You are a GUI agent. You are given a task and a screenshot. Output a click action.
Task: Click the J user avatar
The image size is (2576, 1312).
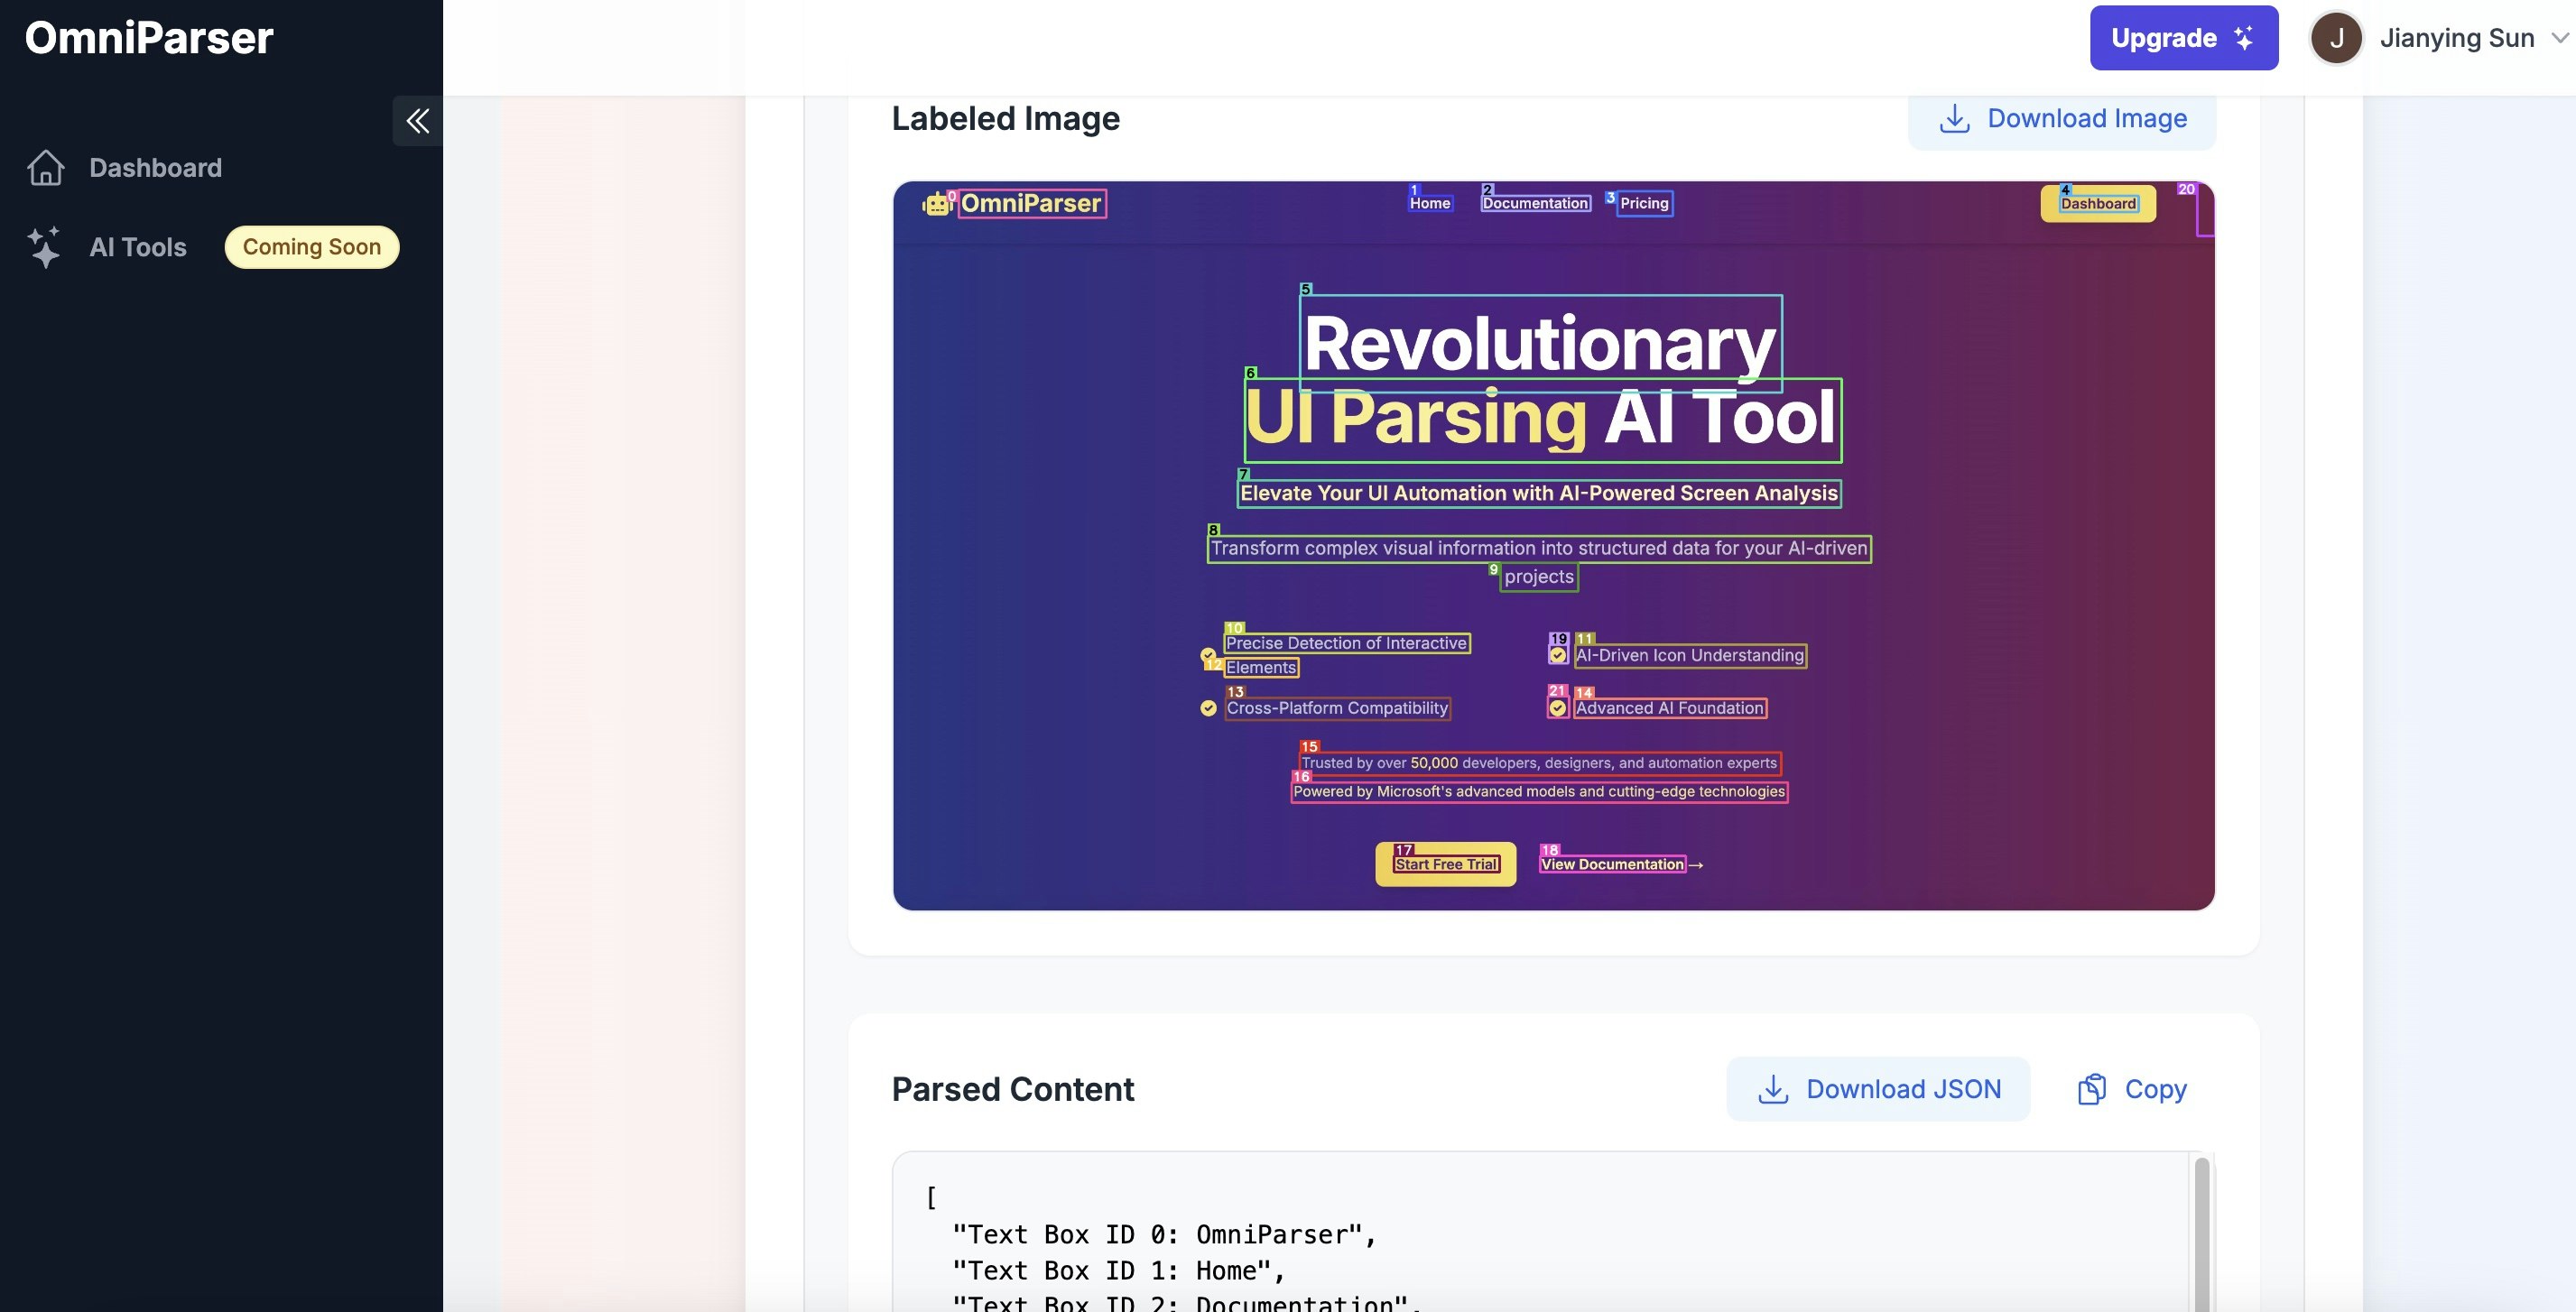pyautogui.click(x=2336, y=38)
